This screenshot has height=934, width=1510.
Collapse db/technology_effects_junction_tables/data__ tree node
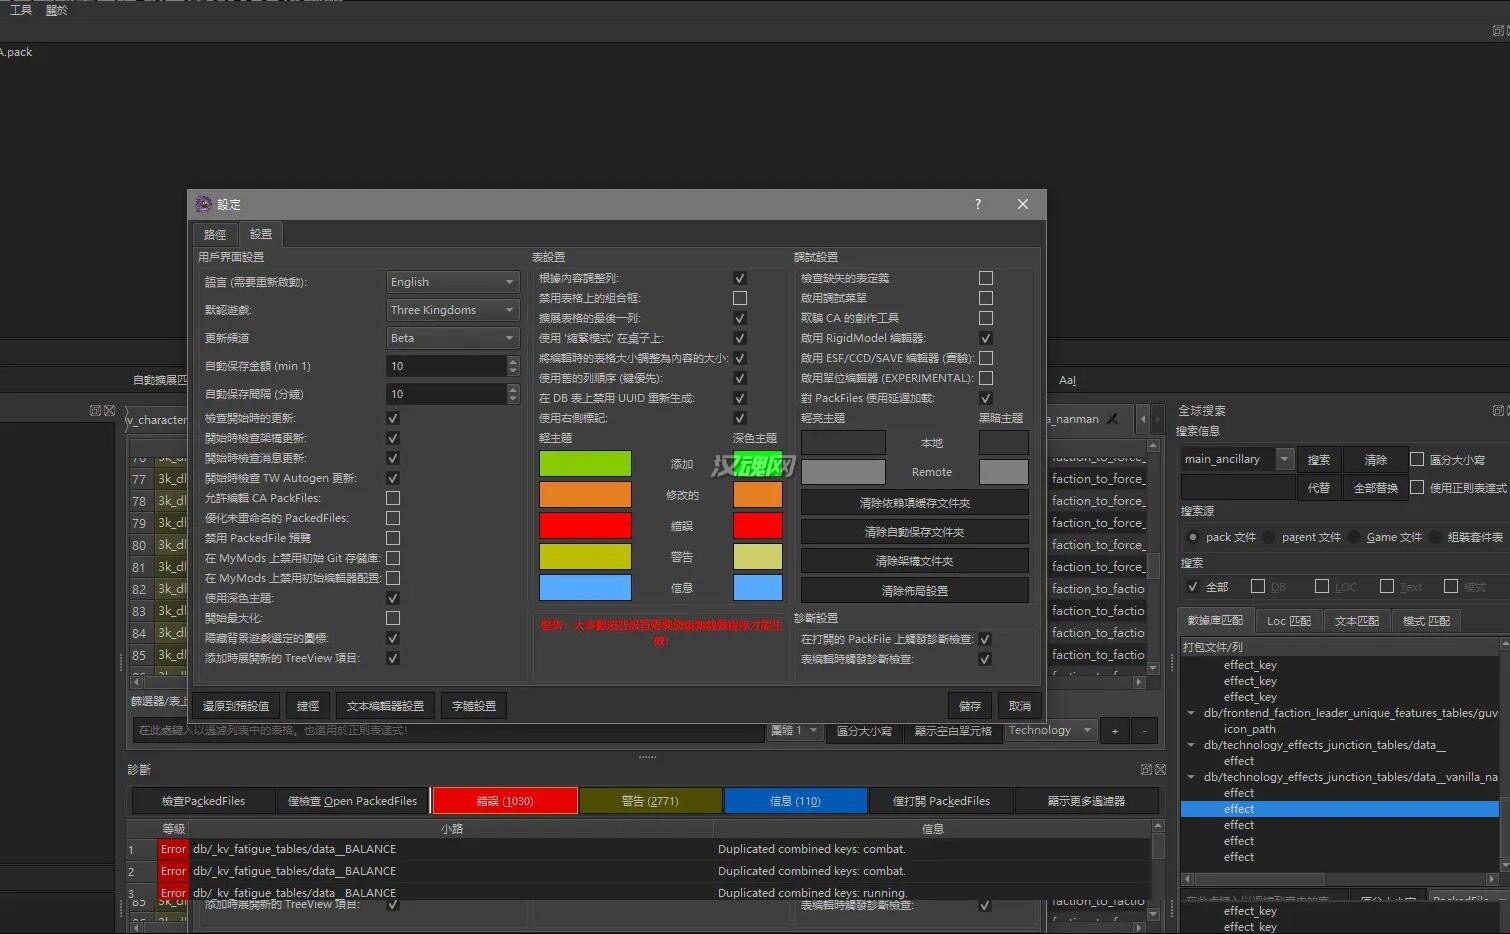1191,745
